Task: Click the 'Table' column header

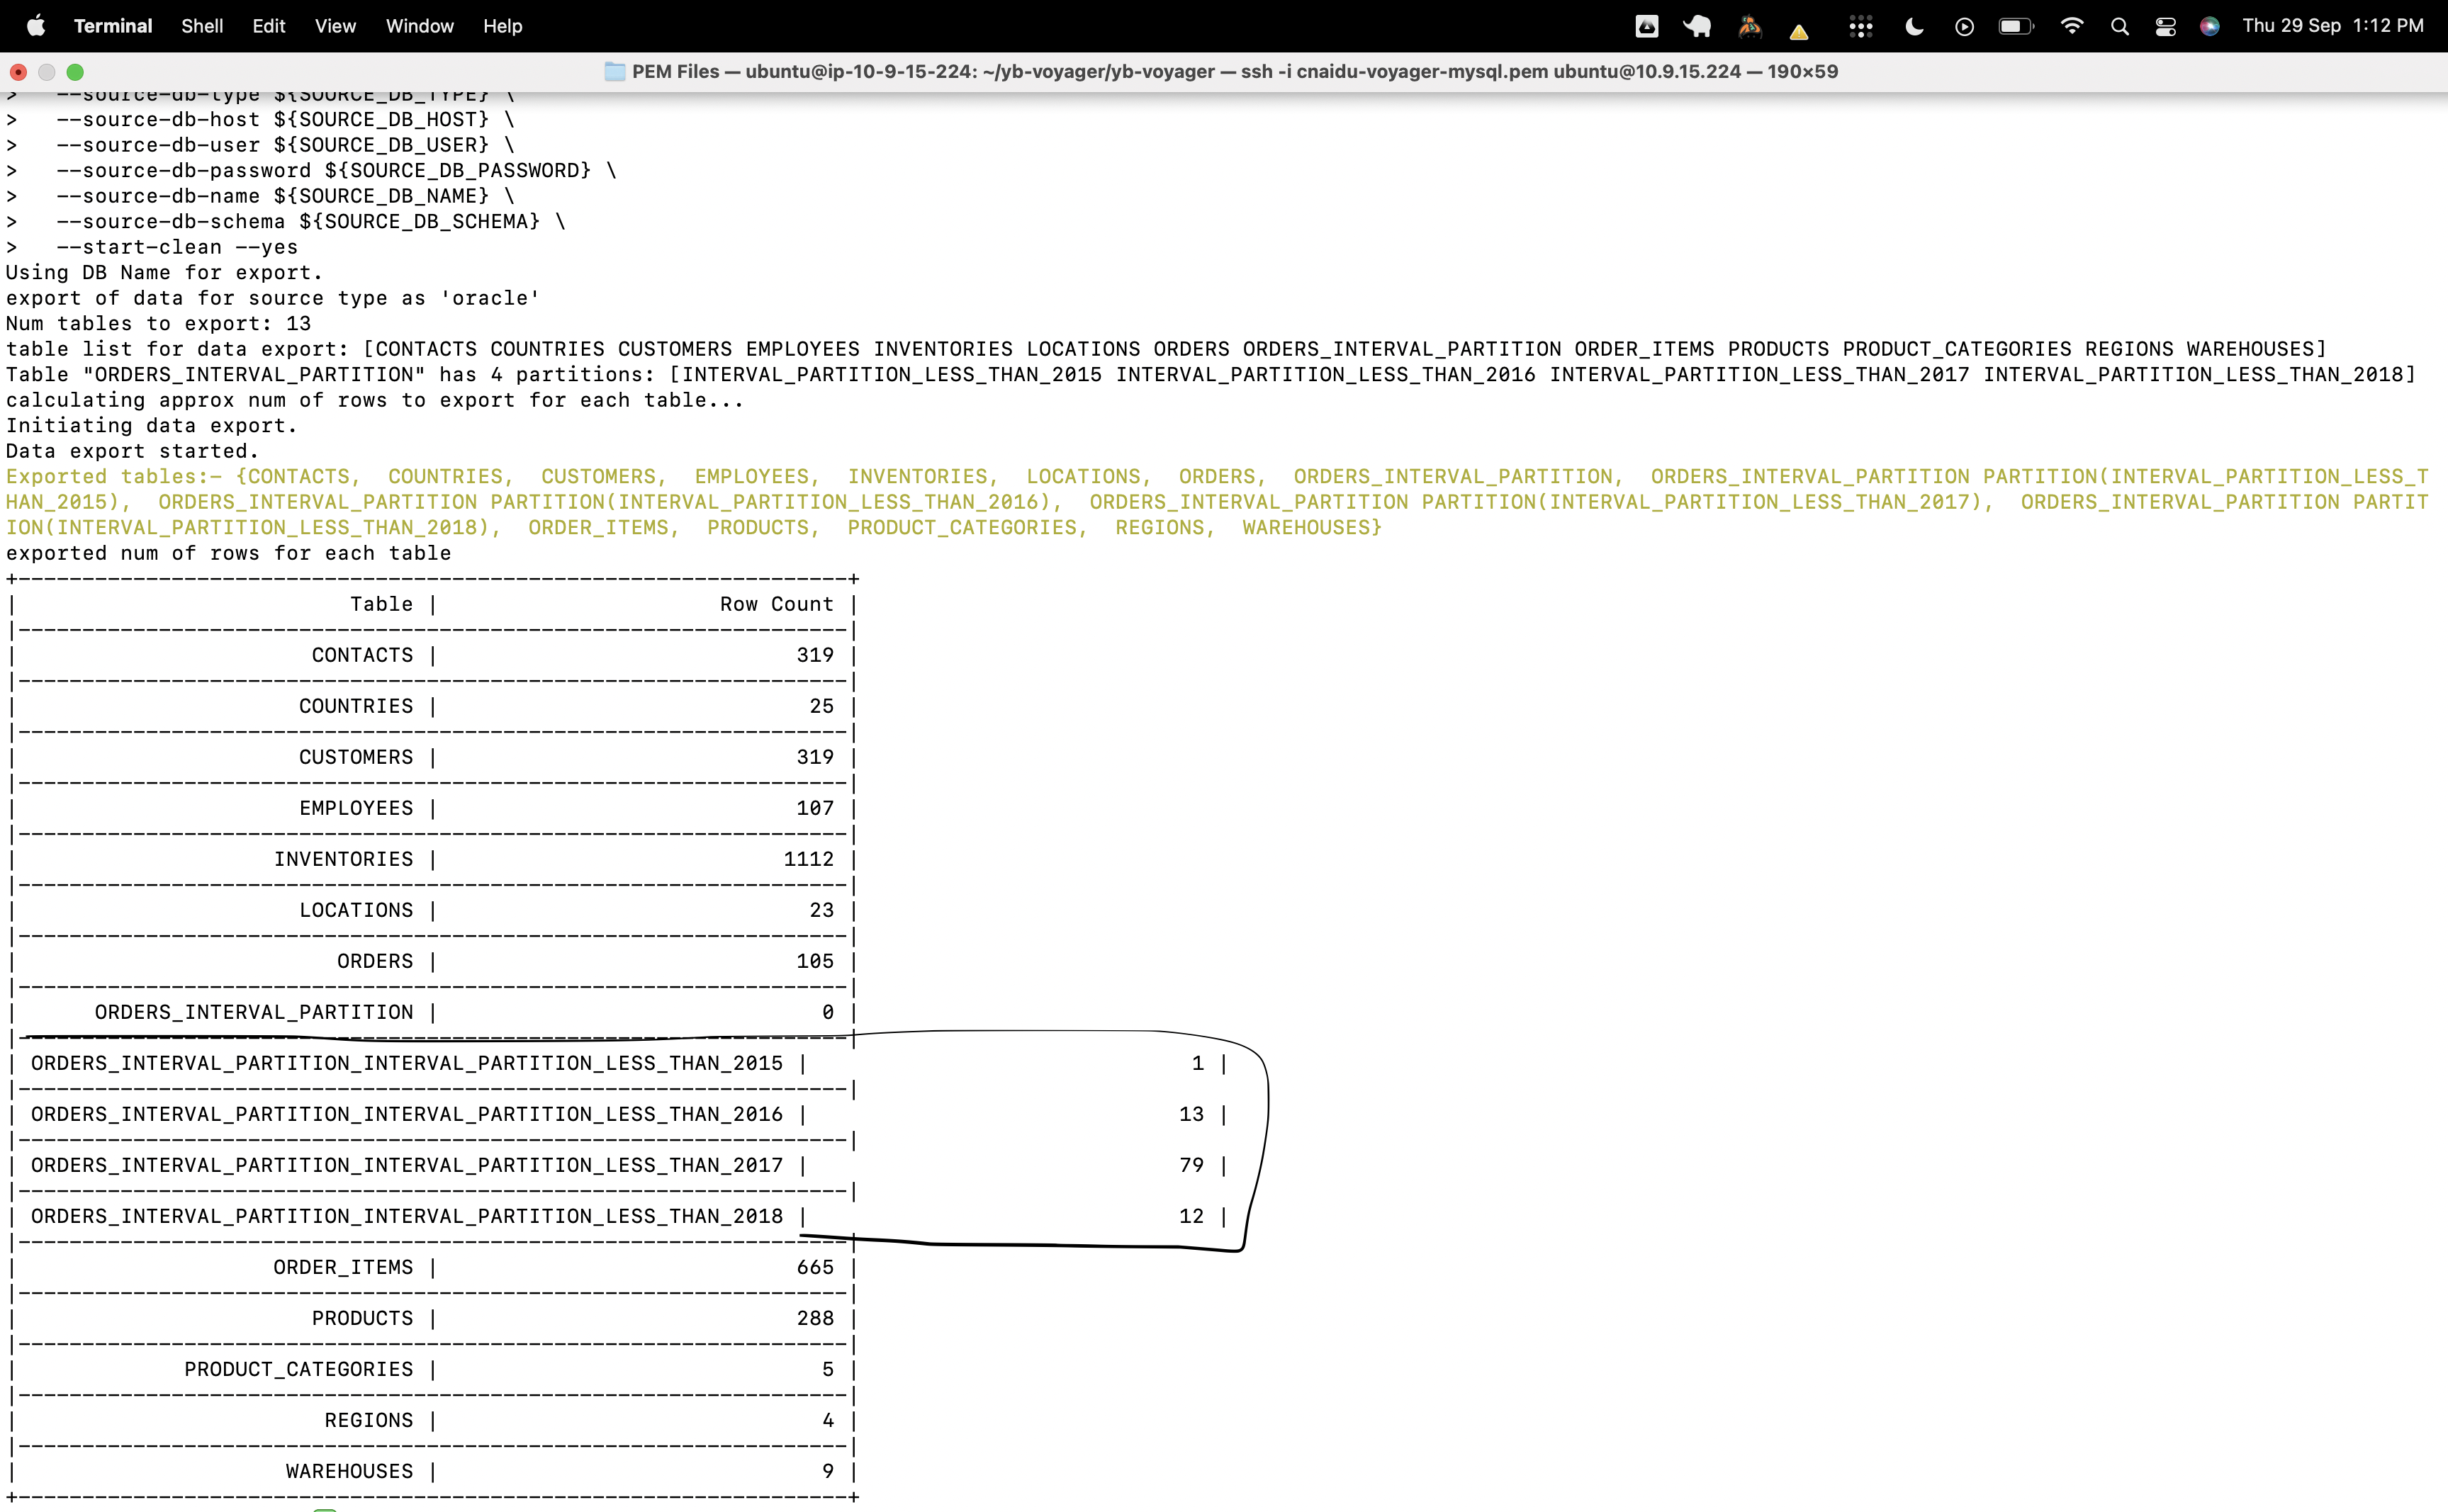Action: [x=381, y=604]
